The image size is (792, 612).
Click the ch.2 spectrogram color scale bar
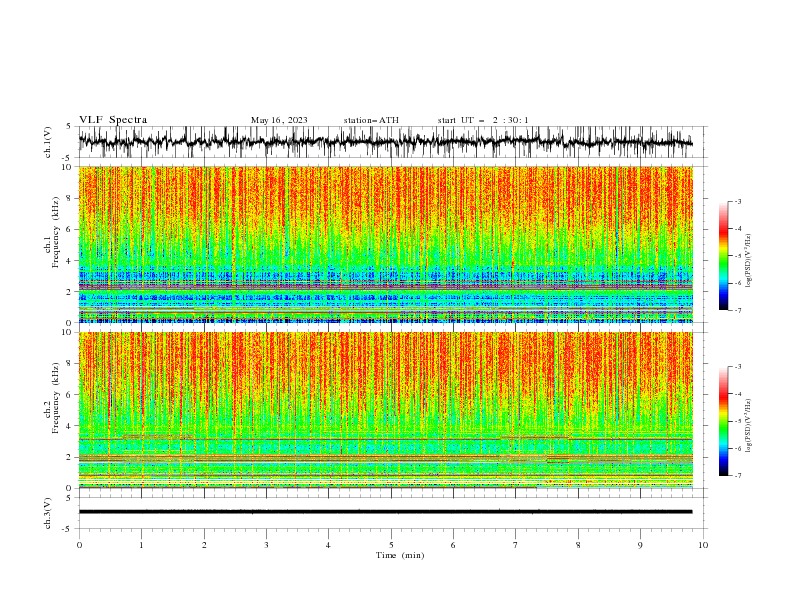723,421
